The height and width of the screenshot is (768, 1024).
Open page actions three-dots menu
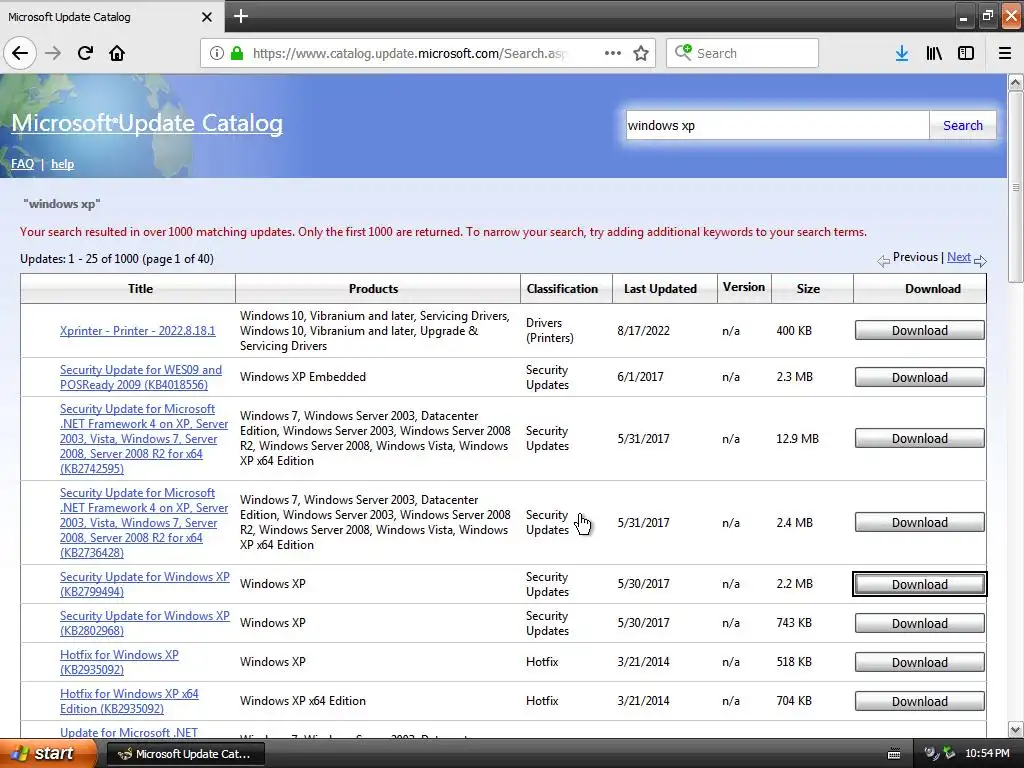point(613,53)
